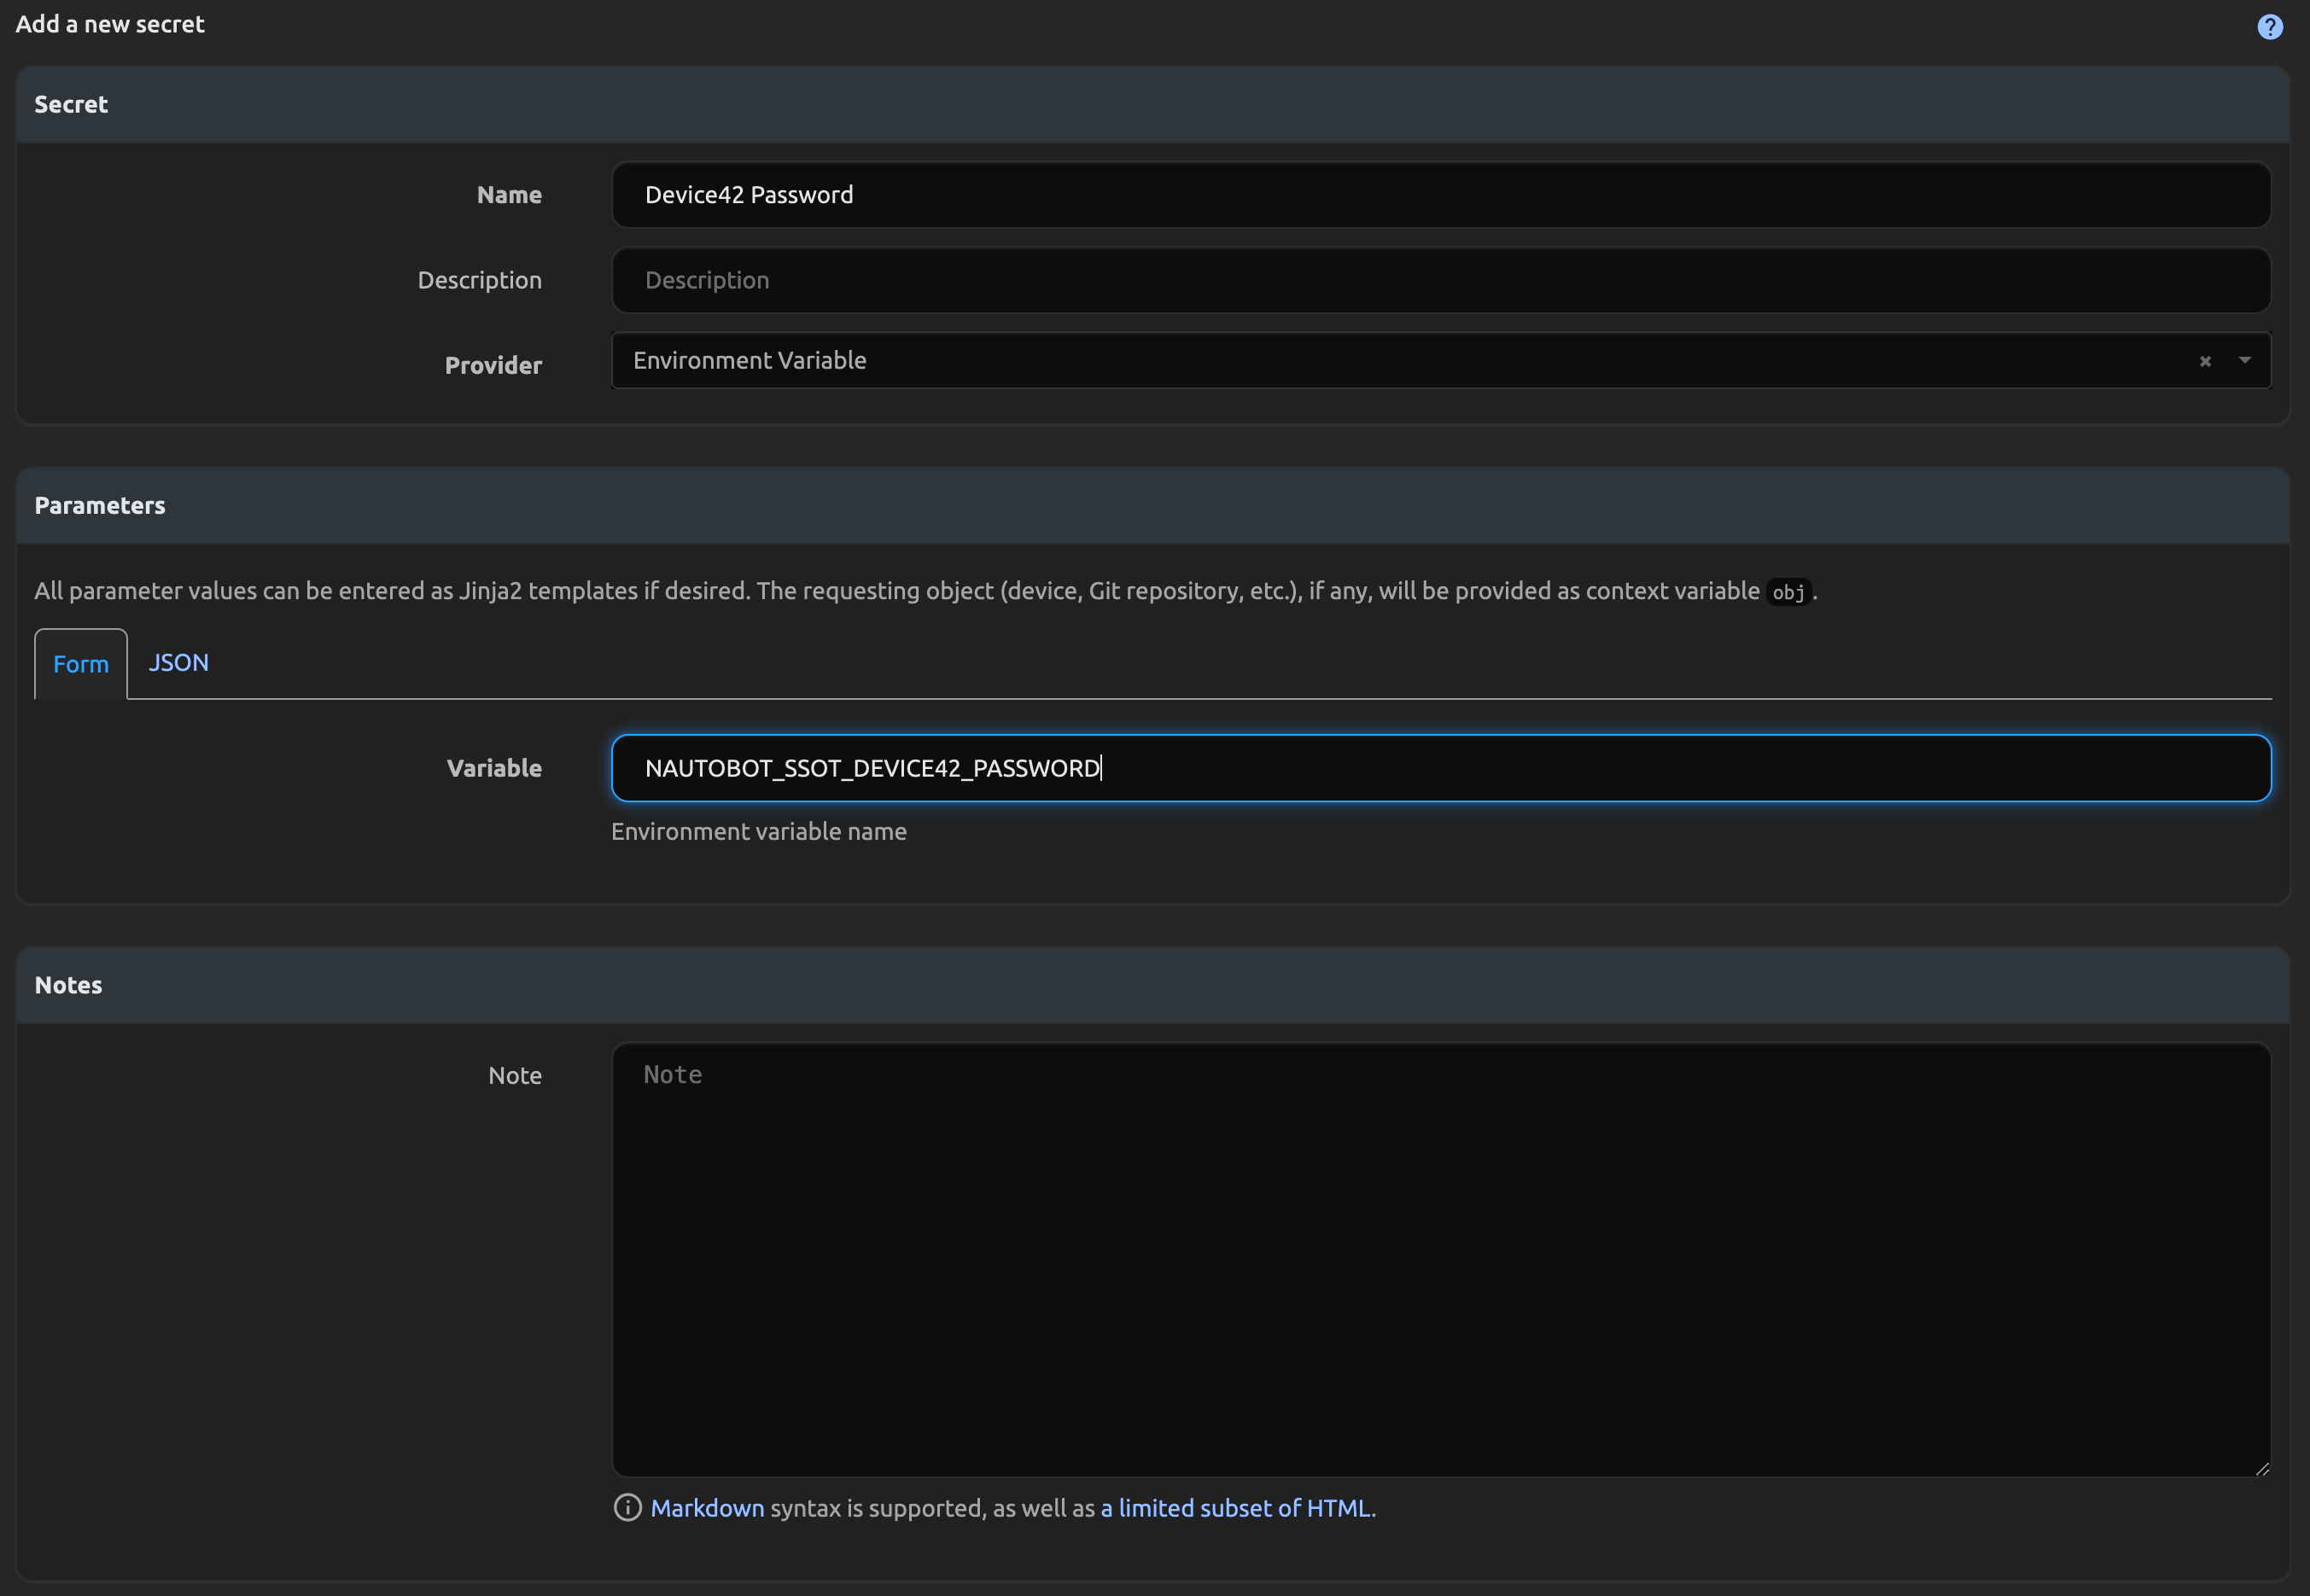This screenshot has height=1596, width=2310.
Task: Expand the Provider dropdown arrow
Action: tap(2244, 360)
